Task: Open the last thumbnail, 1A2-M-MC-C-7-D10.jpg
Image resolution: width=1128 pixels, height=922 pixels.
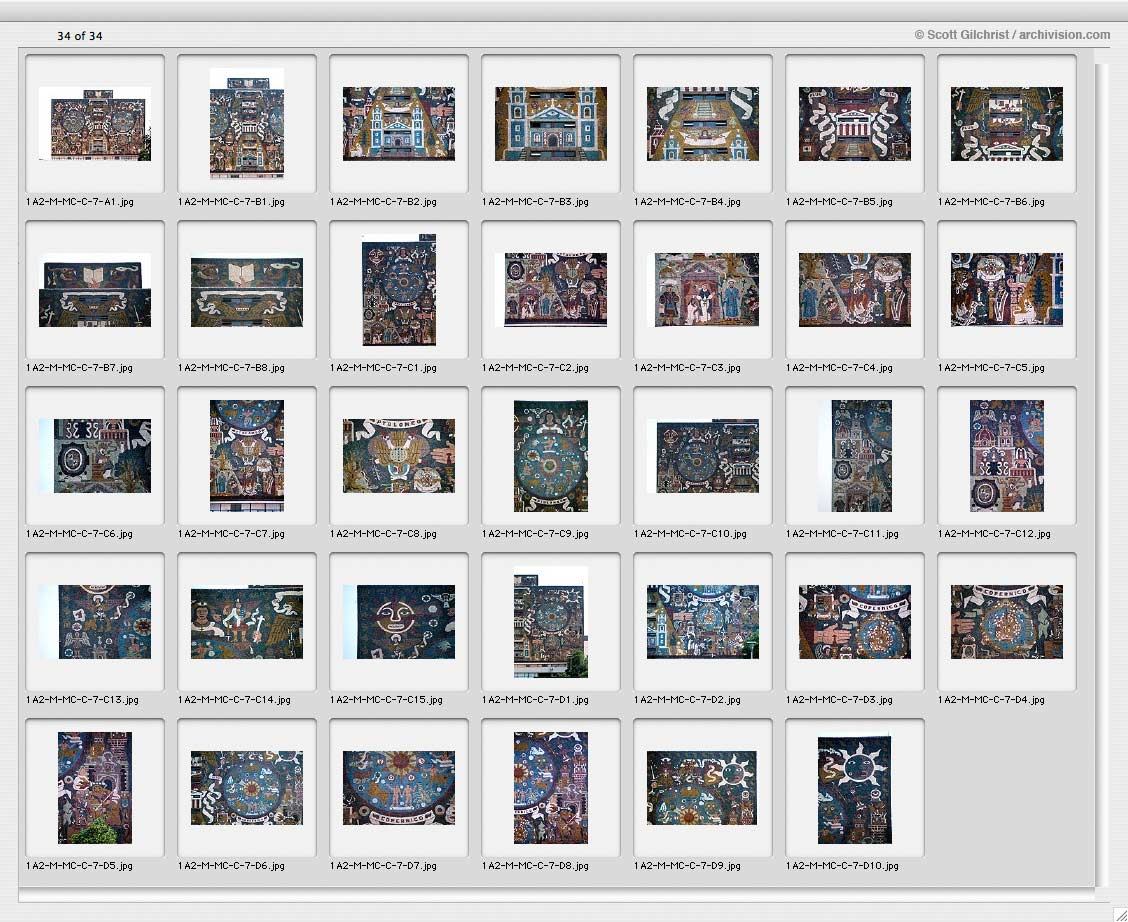Action: [855, 788]
